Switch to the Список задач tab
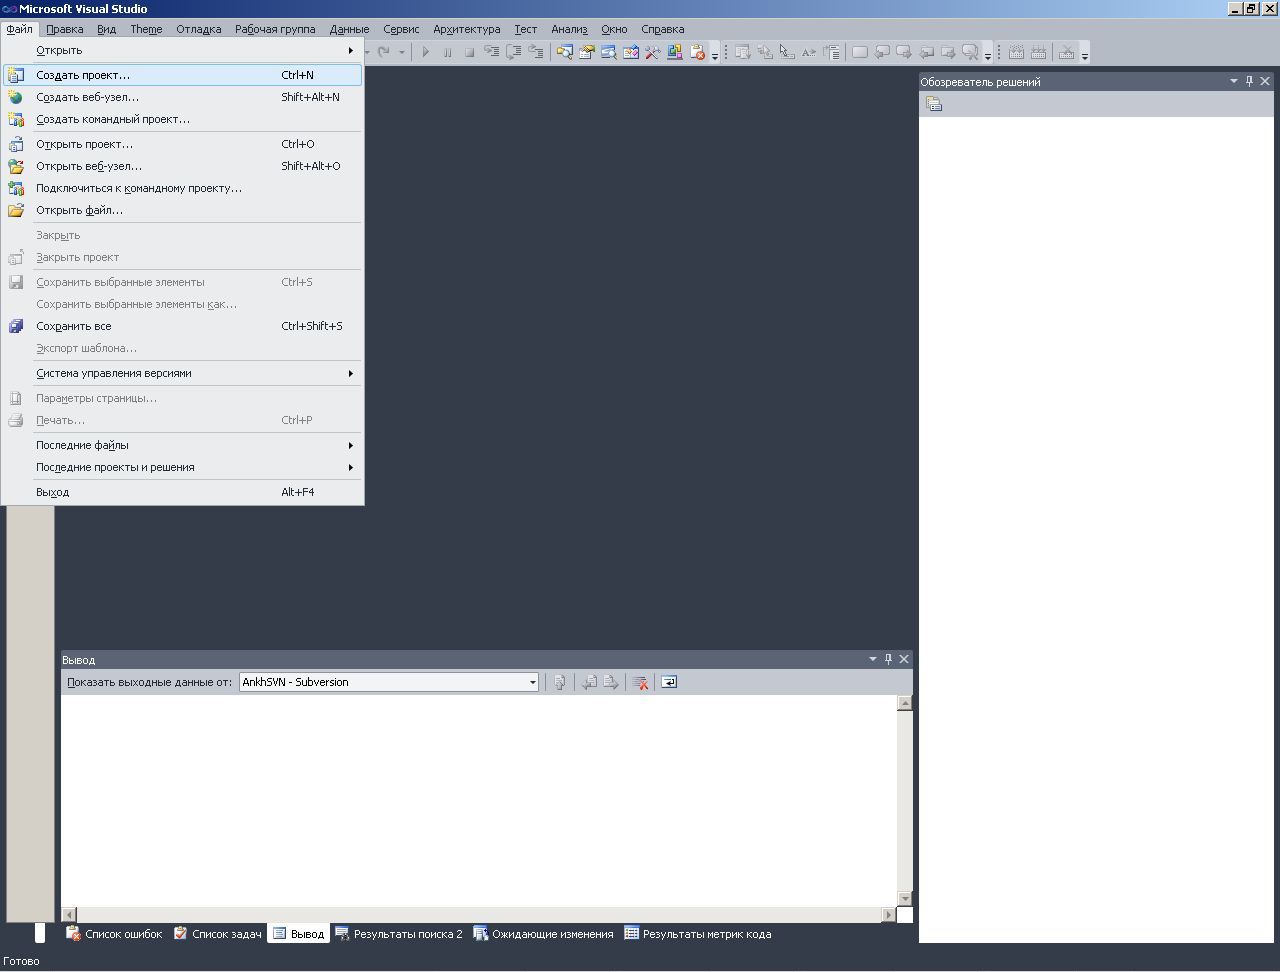The image size is (1280, 972). (x=218, y=934)
